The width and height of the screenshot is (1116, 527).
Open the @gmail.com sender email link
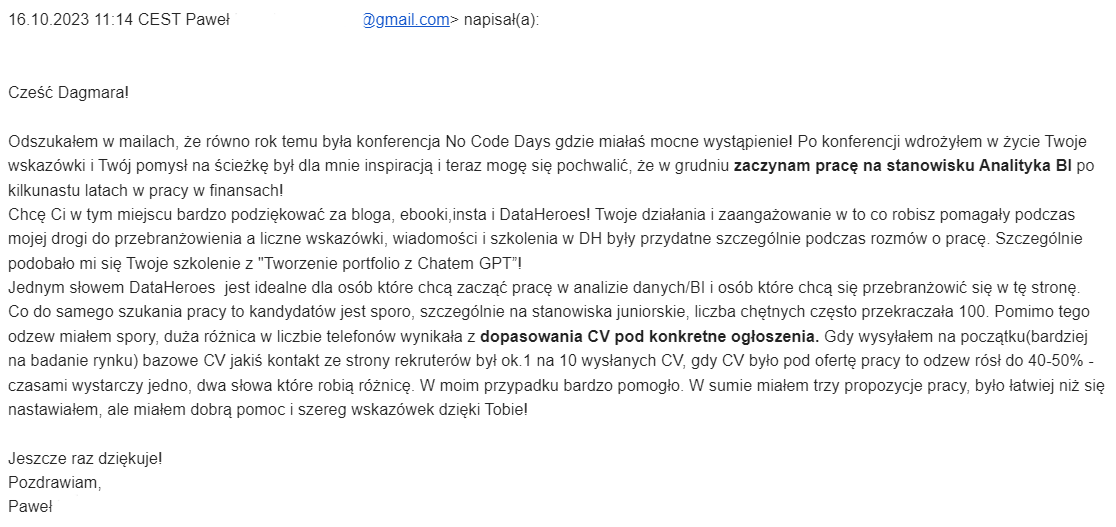(406, 20)
